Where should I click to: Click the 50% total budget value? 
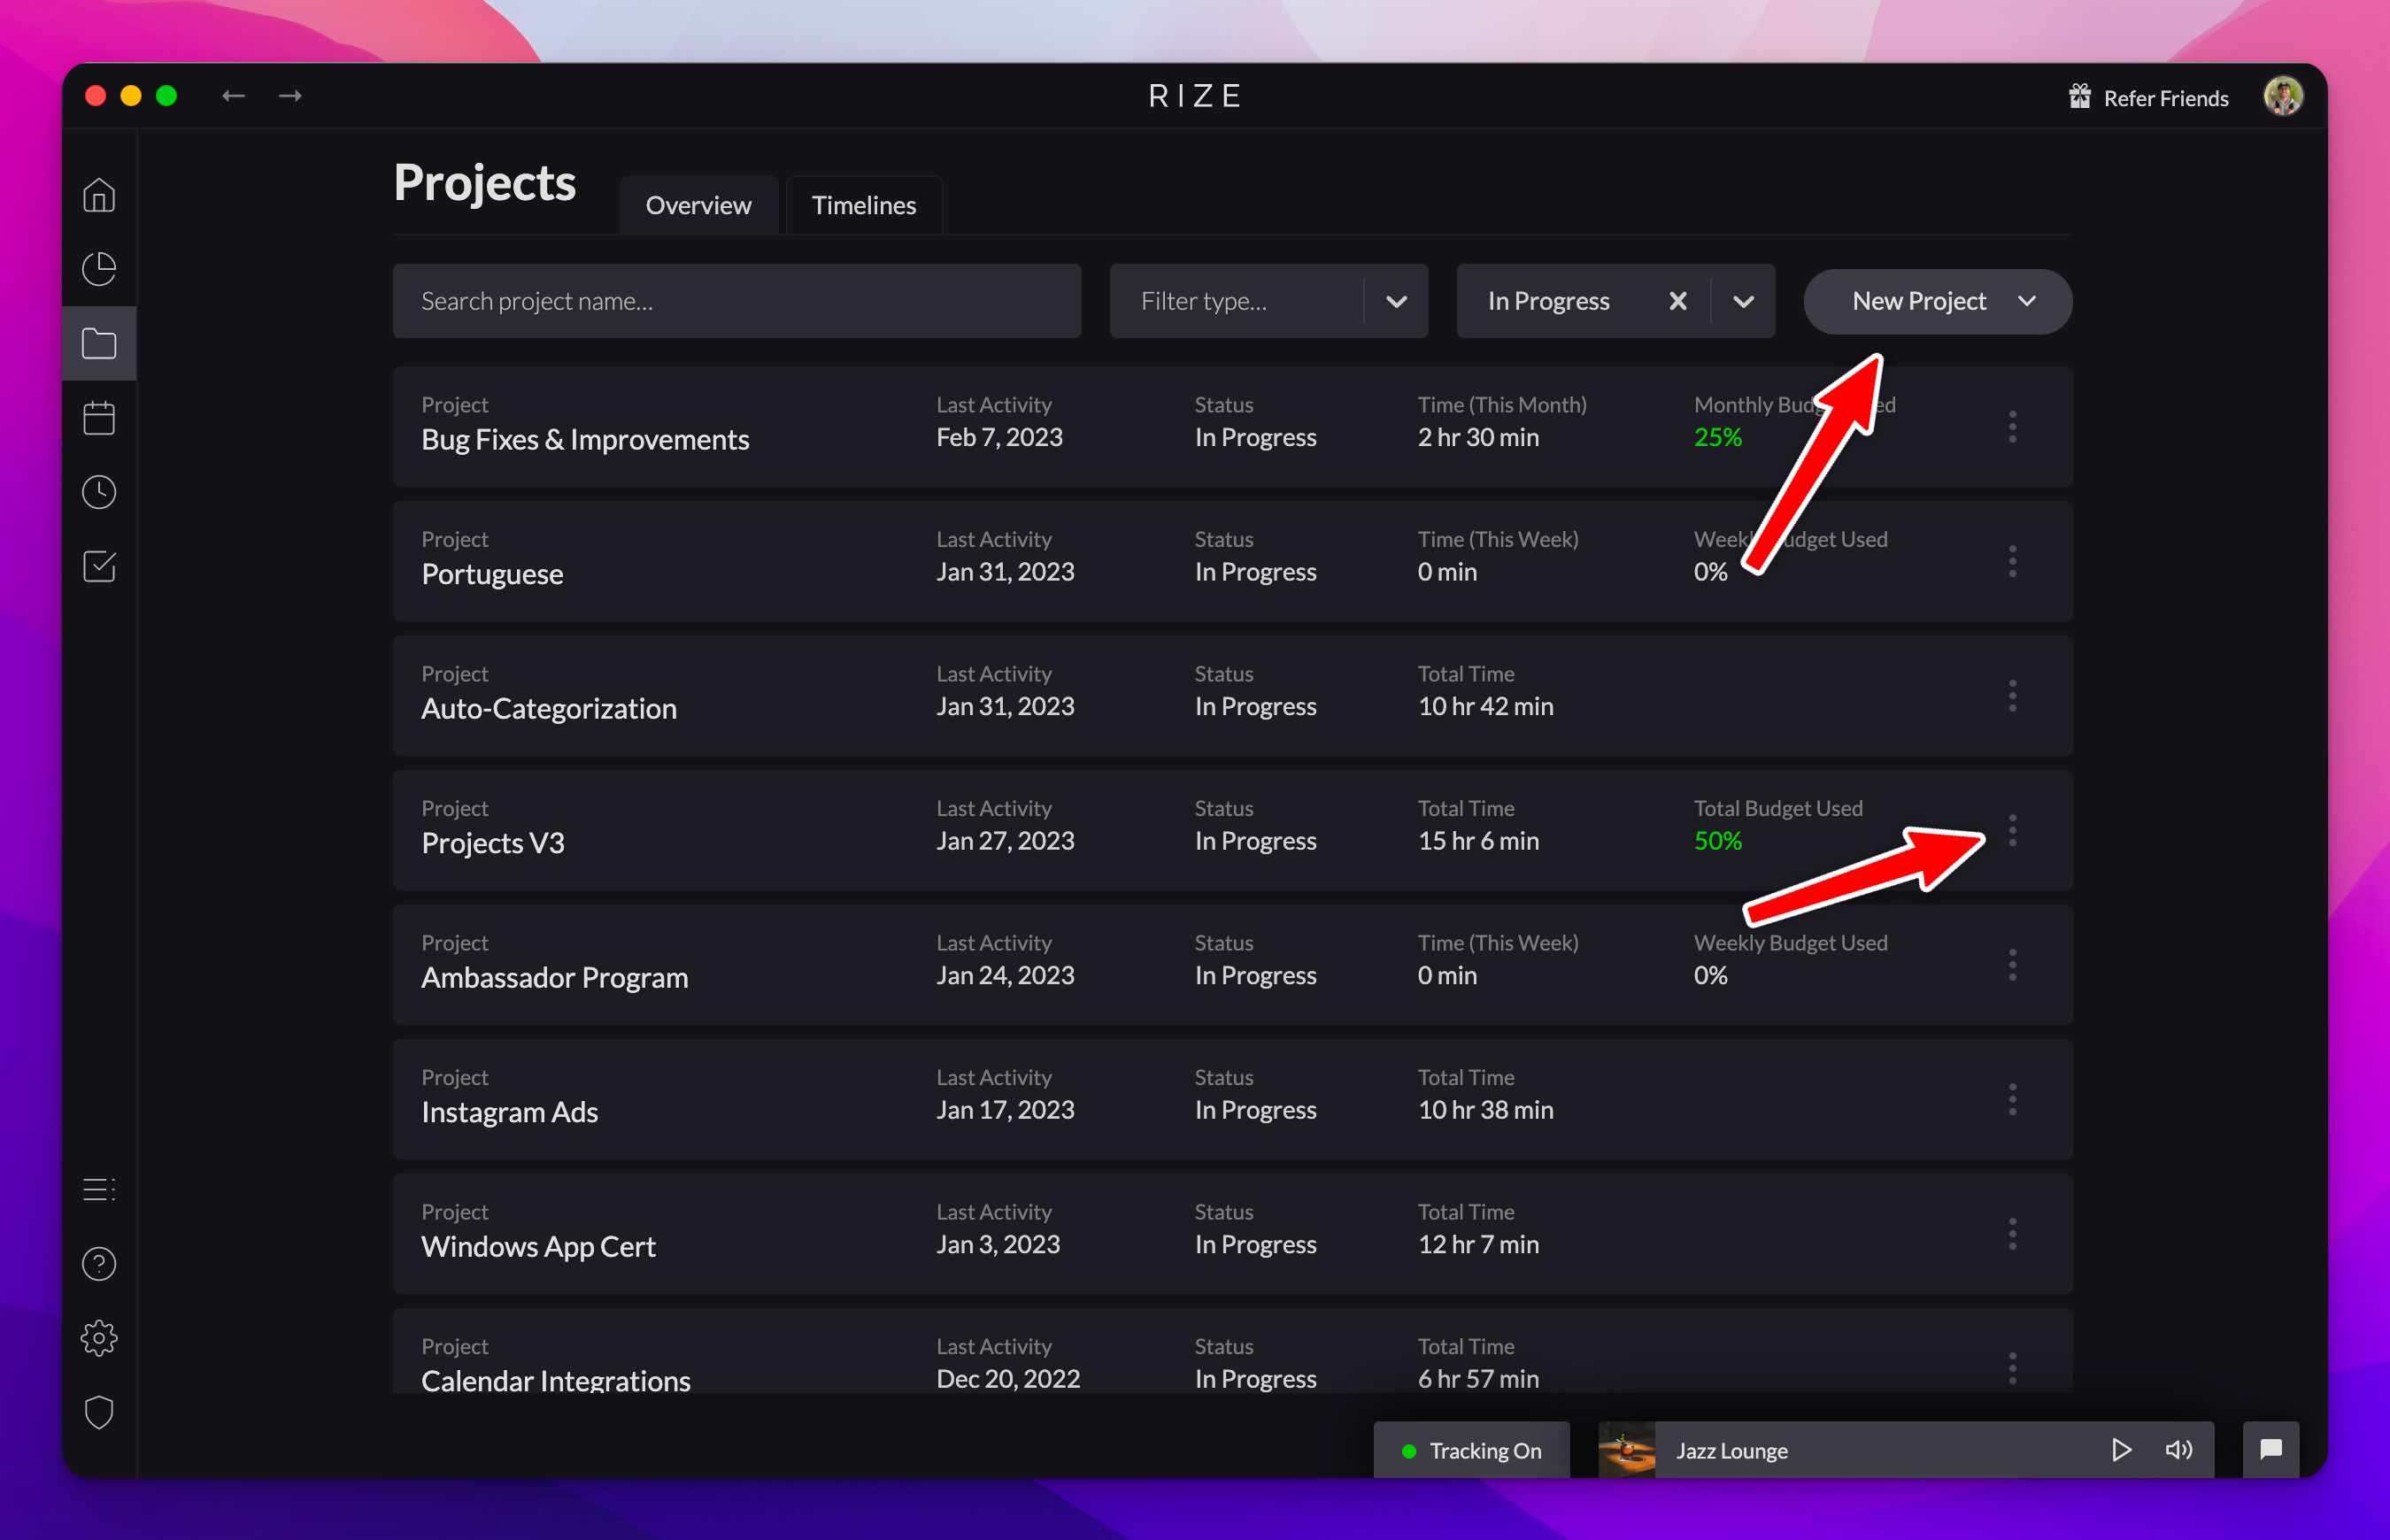point(1718,841)
